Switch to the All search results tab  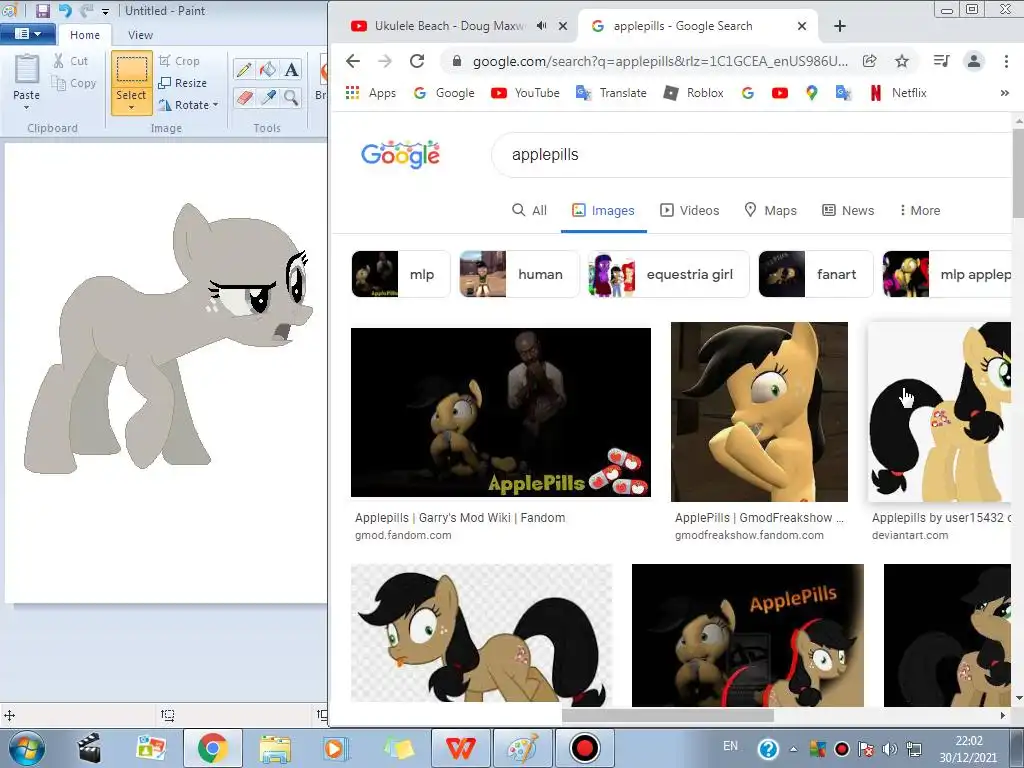tap(529, 210)
